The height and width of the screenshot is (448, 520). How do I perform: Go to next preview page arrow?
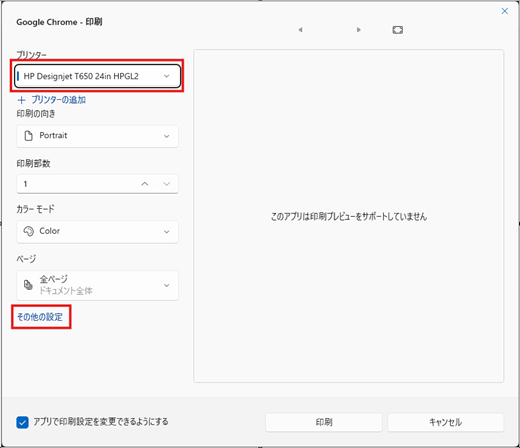(x=359, y=30)
